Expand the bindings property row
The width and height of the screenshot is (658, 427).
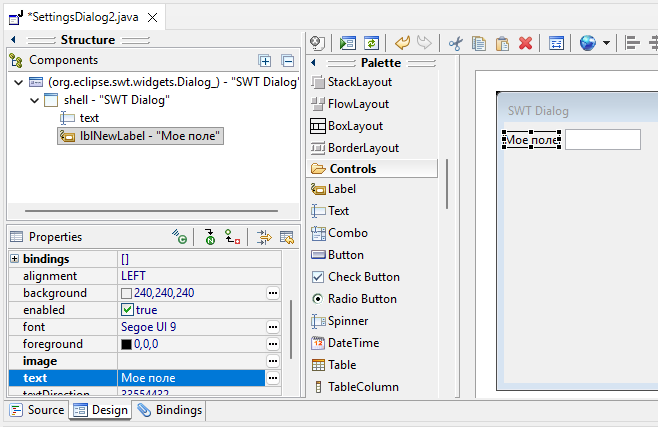[x=15, y=258]
